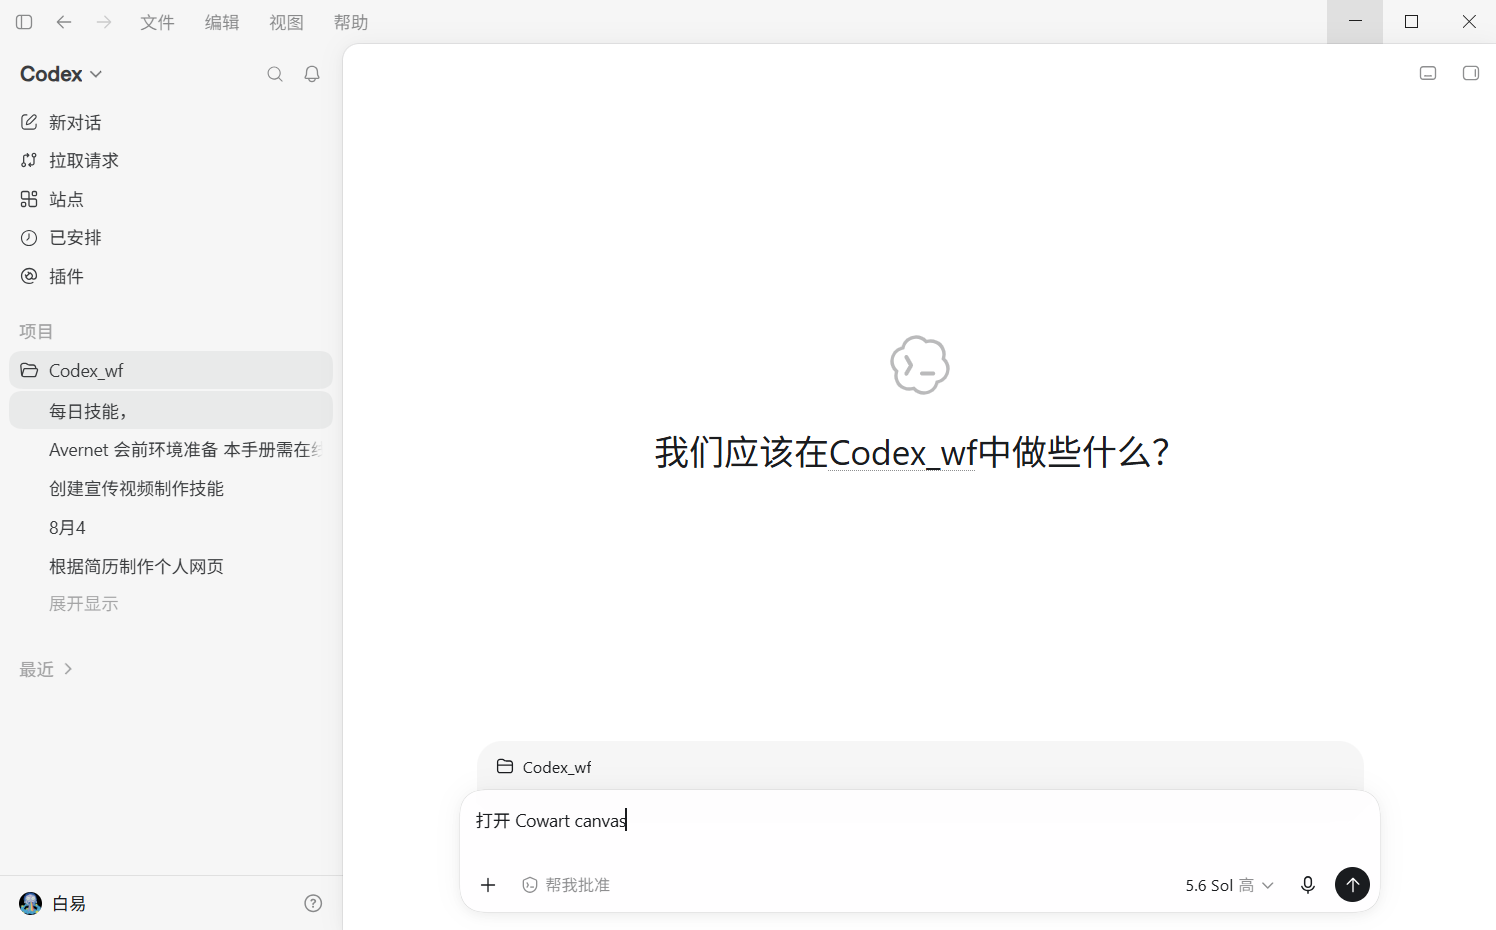The height and width of the screenshot is (930, 1496).
Task: Click the new chat pencil icon
Action: tap(29, 122)
